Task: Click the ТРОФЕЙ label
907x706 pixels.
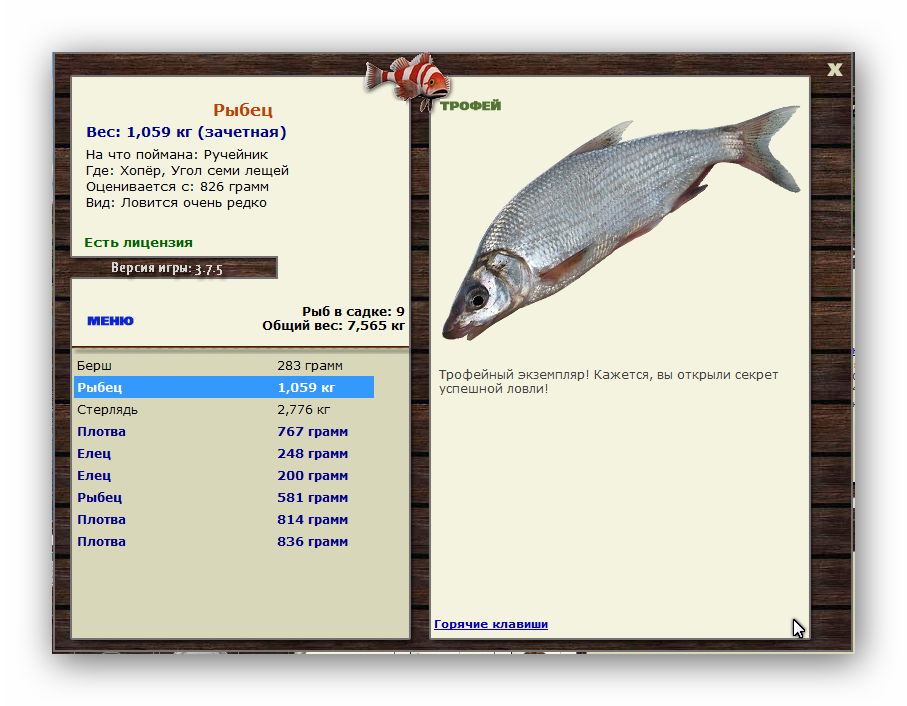Action: [x=470, y=106]
